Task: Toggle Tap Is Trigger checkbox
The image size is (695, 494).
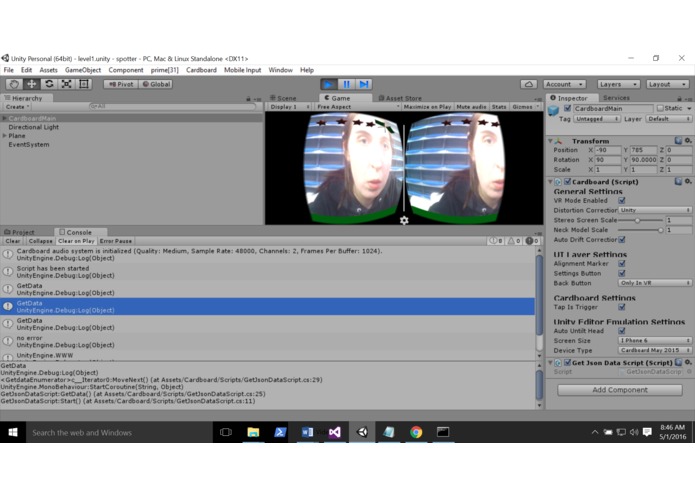Action: [x=622, y=307]
